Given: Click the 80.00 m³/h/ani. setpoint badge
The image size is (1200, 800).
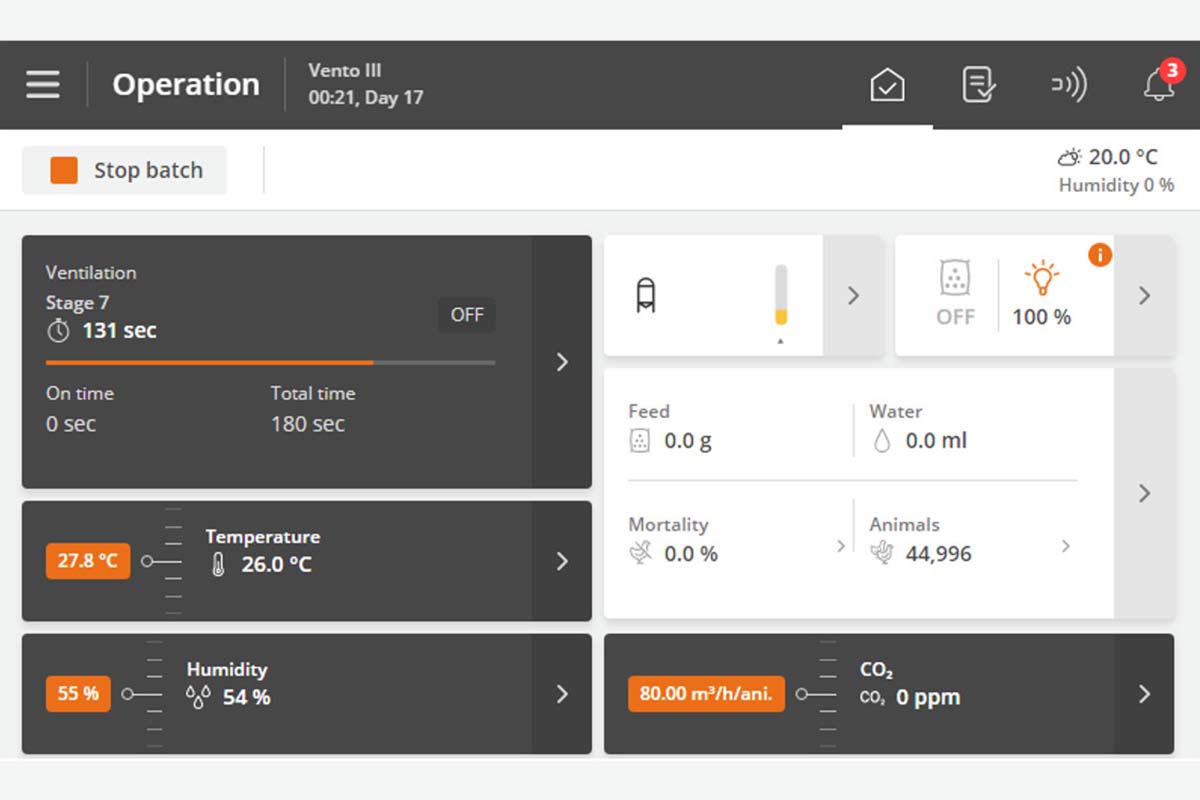Looking at the screenshot, I should click(x=706, y=694).
